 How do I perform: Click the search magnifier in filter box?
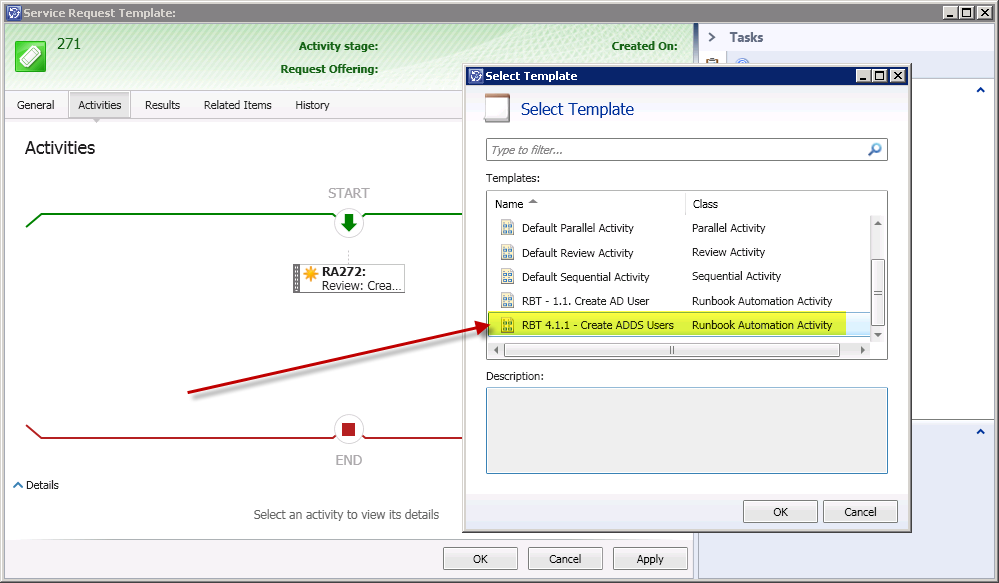click(x=874, y=150)
